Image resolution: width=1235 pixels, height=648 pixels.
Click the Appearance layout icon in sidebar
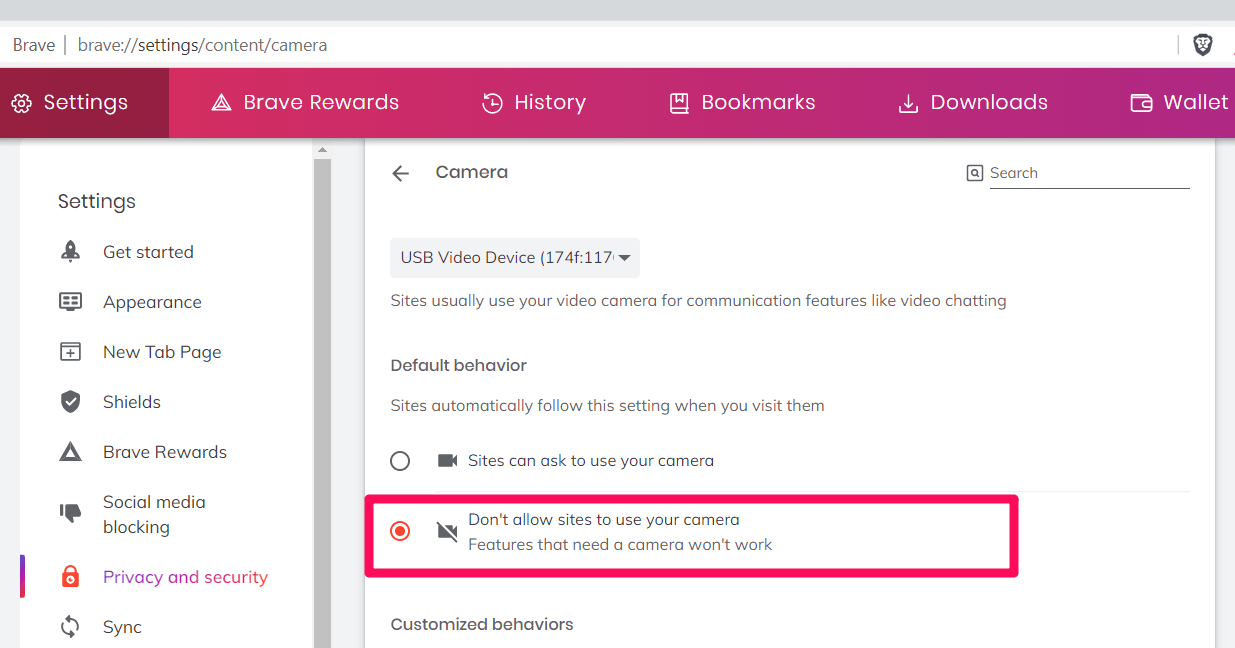pyautogui.click(x=70, y=302)
